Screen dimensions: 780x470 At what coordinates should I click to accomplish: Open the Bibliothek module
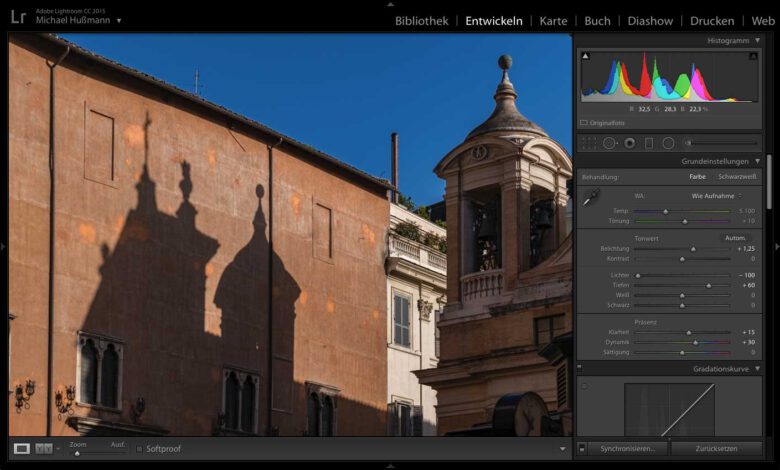422,21
